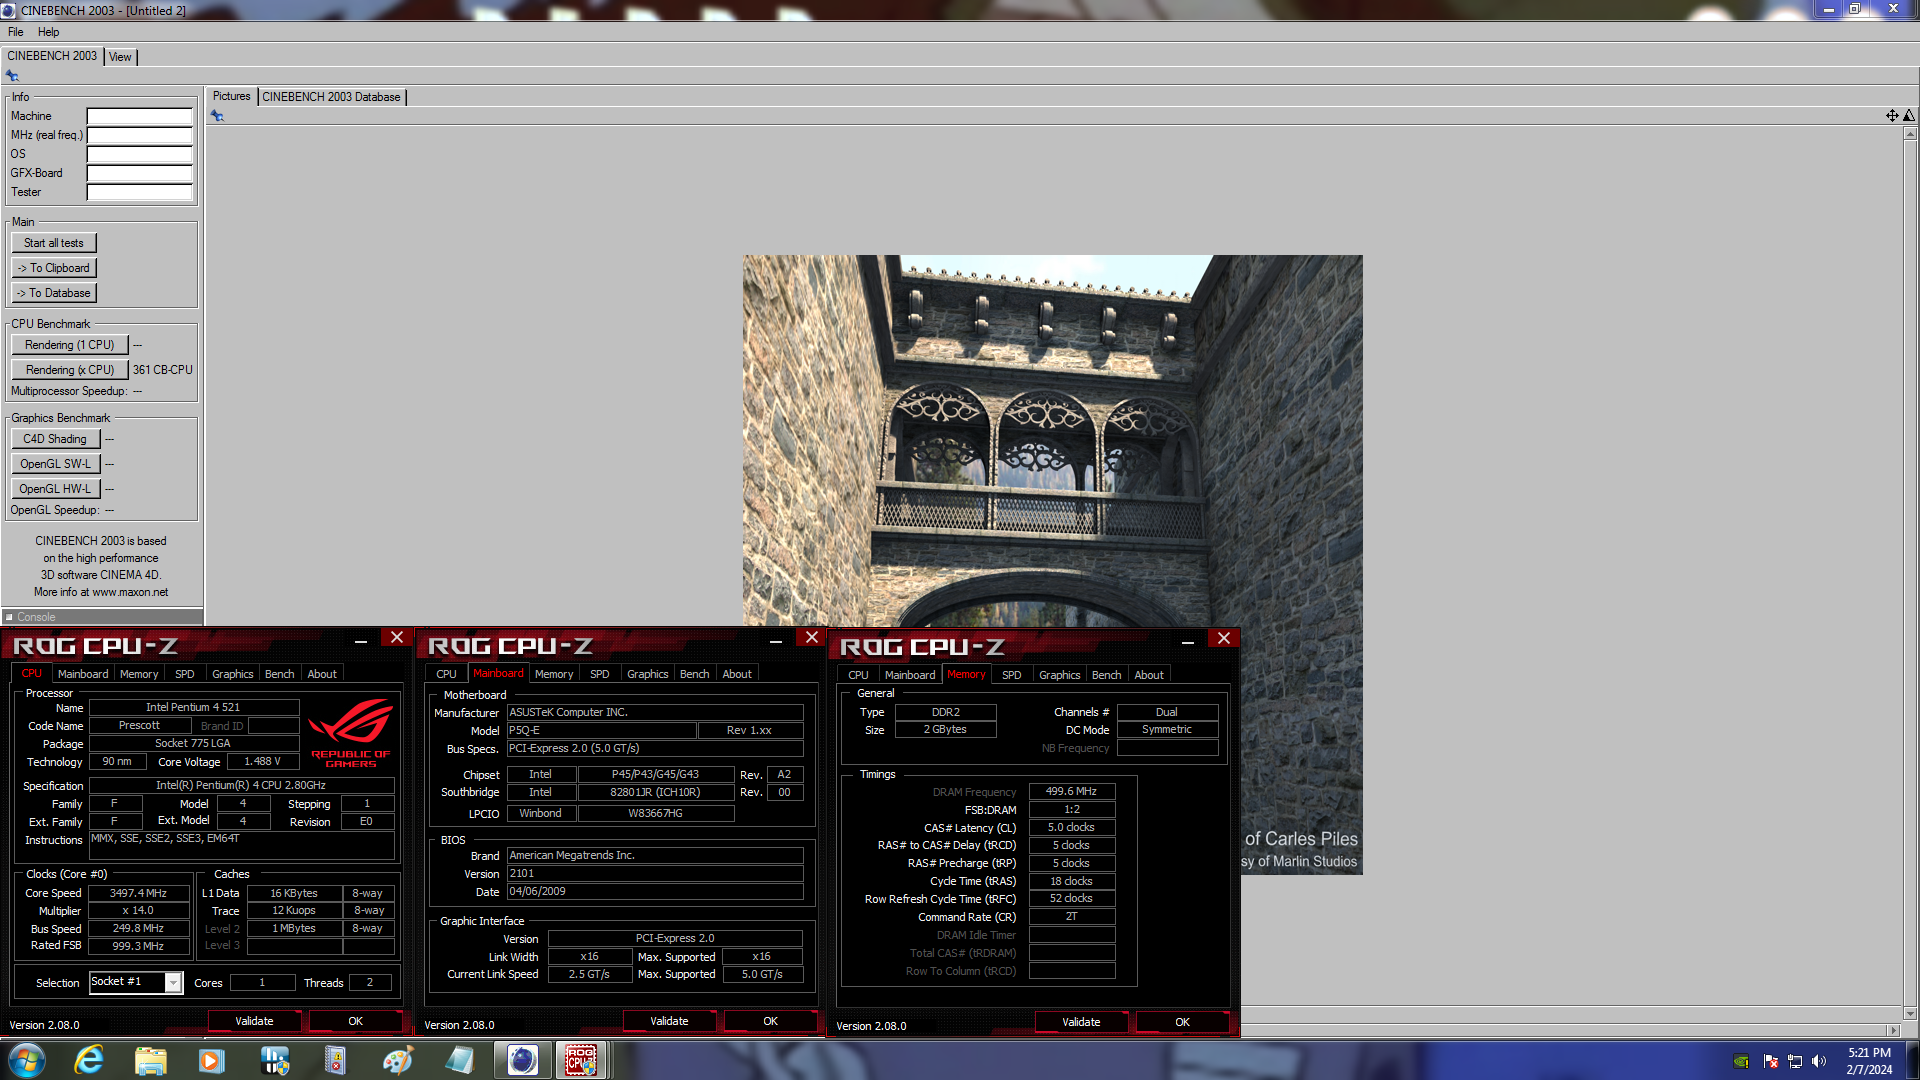Open the Action Center flag tray icon
The image size is (1920, 1080).
[1770, 1061]
